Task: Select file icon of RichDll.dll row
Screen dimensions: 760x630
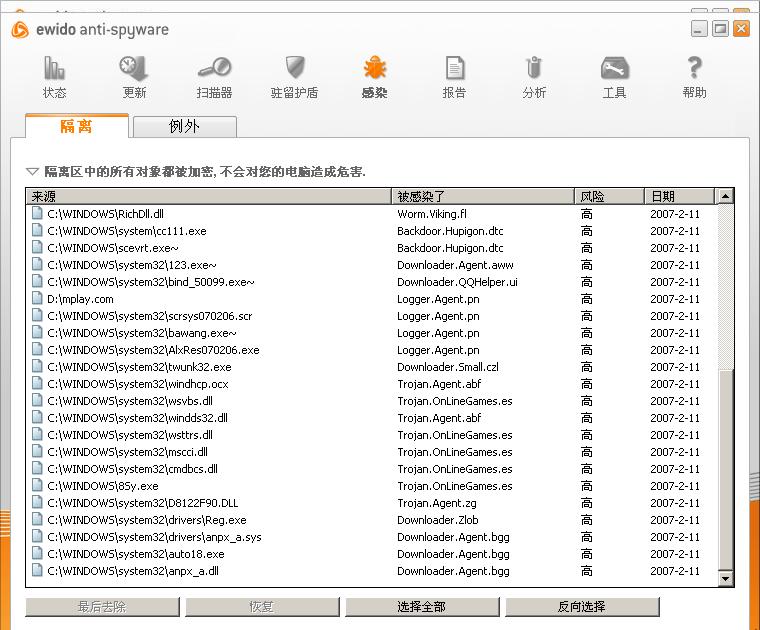Action: coord(37,214)
